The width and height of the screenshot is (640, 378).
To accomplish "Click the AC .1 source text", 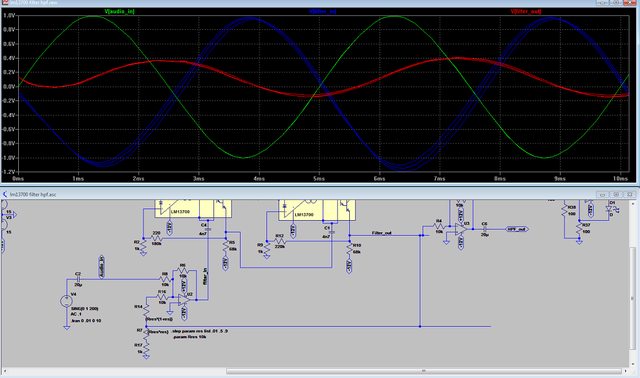I will [76, 314].
